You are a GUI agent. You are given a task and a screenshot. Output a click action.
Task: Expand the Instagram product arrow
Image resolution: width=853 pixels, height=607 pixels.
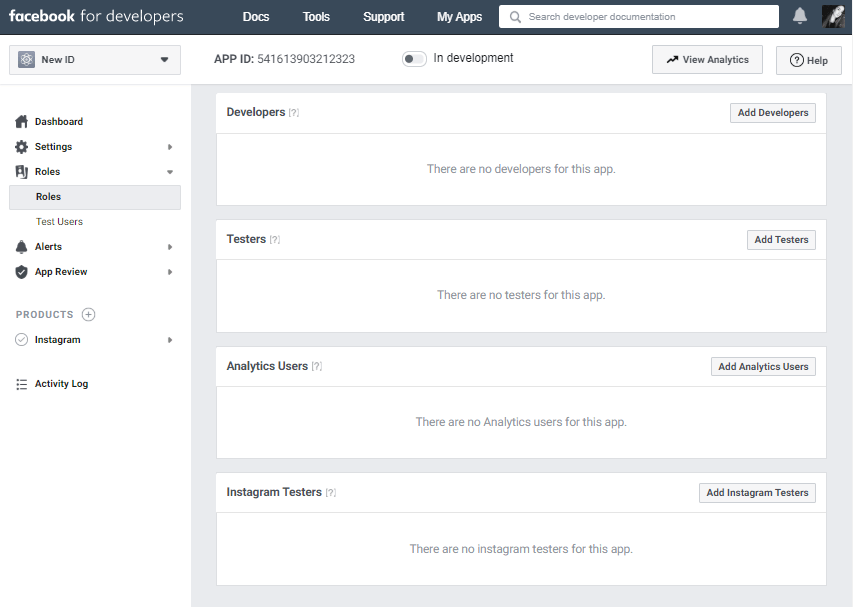(x=170, y=340)
